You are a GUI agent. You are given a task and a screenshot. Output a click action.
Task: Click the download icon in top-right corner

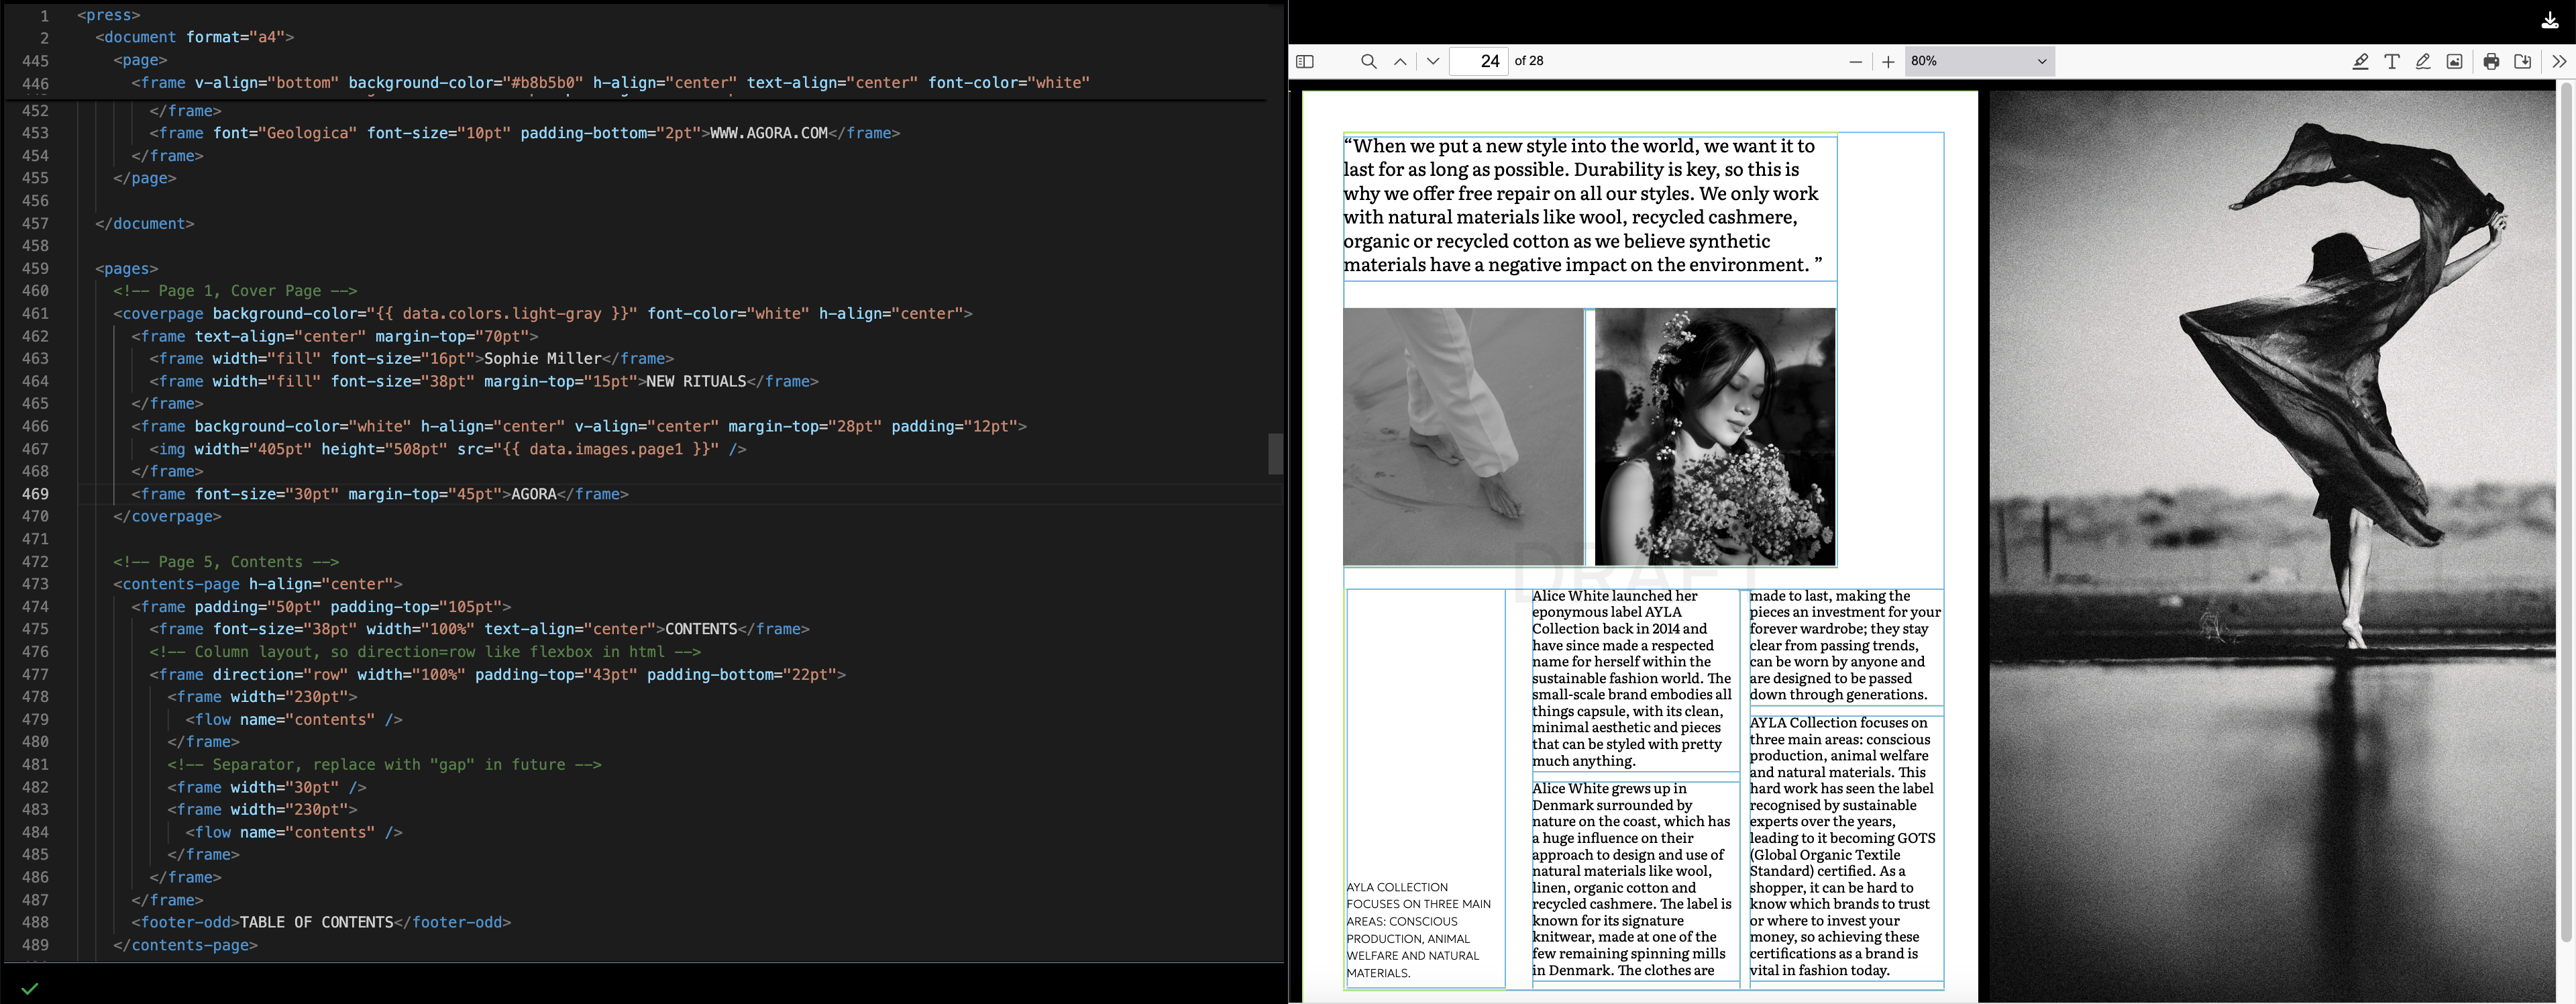point(2550,21)
